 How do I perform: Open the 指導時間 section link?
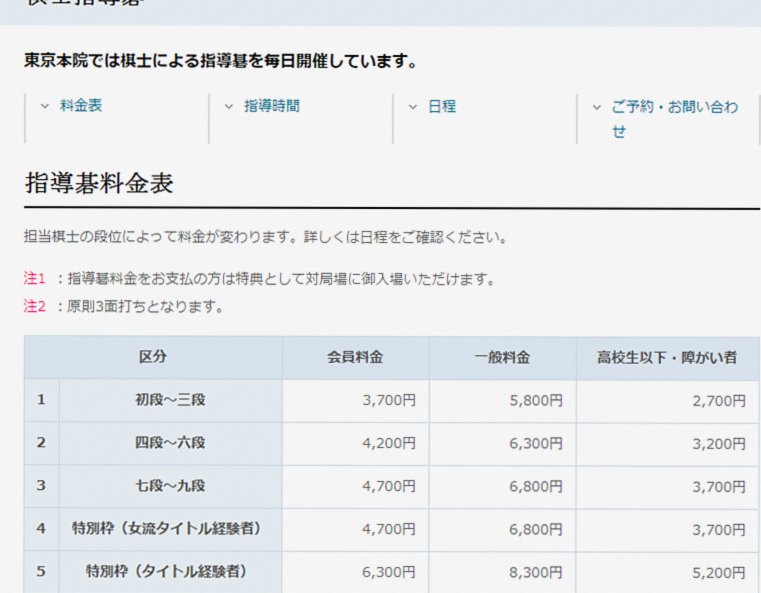tap(272, 106)
